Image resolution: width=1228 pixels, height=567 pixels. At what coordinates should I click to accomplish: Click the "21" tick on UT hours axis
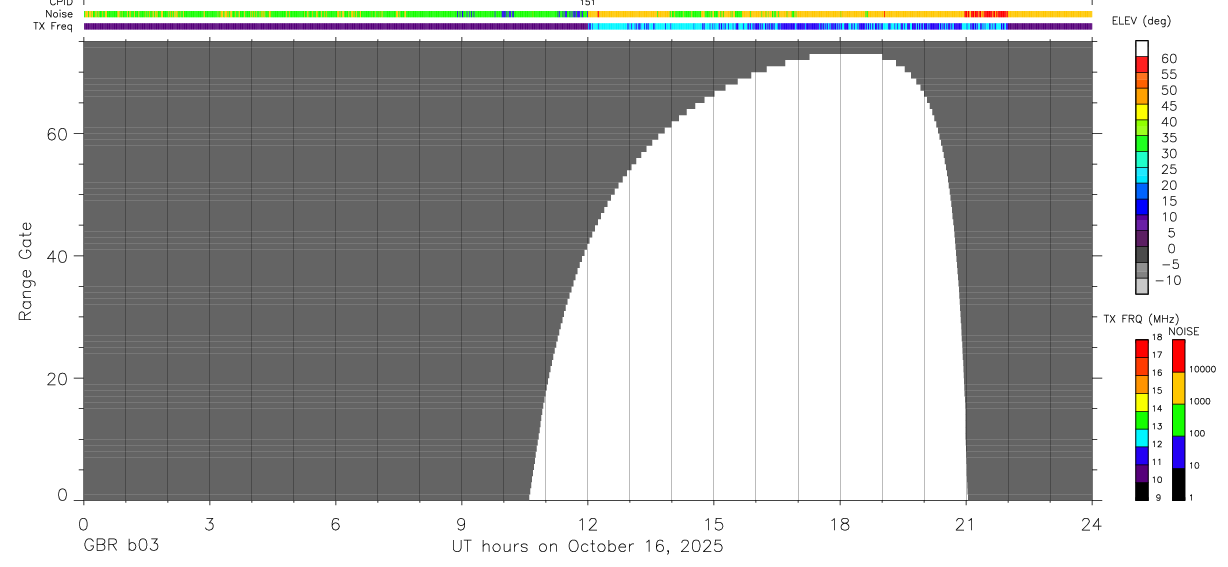coord(966,523)
